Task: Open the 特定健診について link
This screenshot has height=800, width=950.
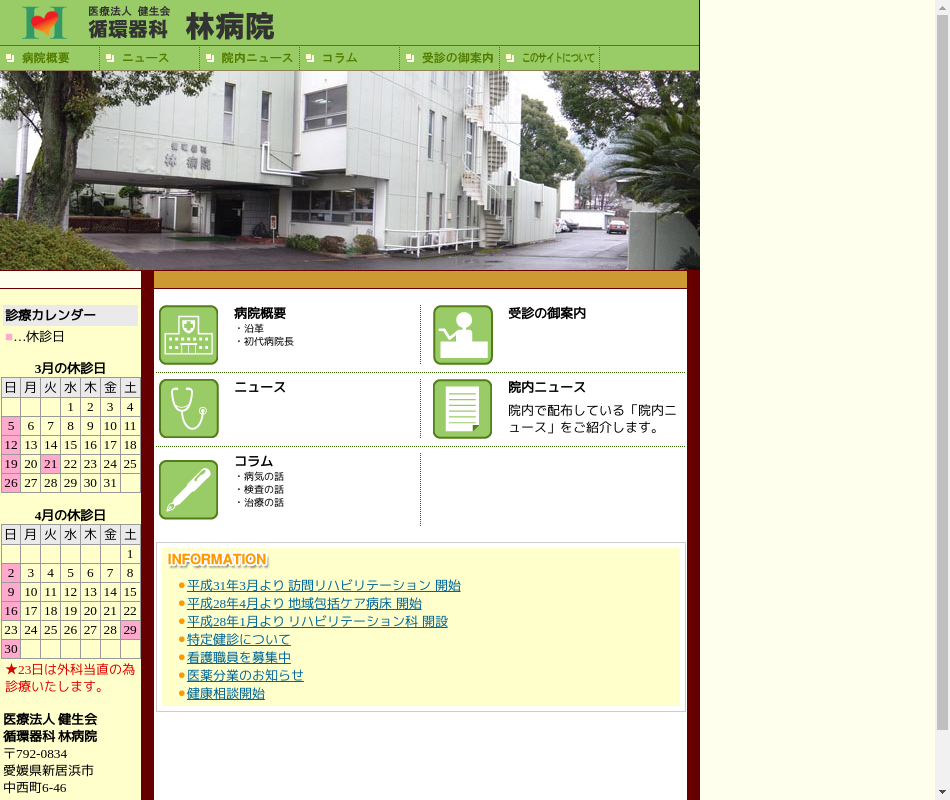Action: [238, 640]
